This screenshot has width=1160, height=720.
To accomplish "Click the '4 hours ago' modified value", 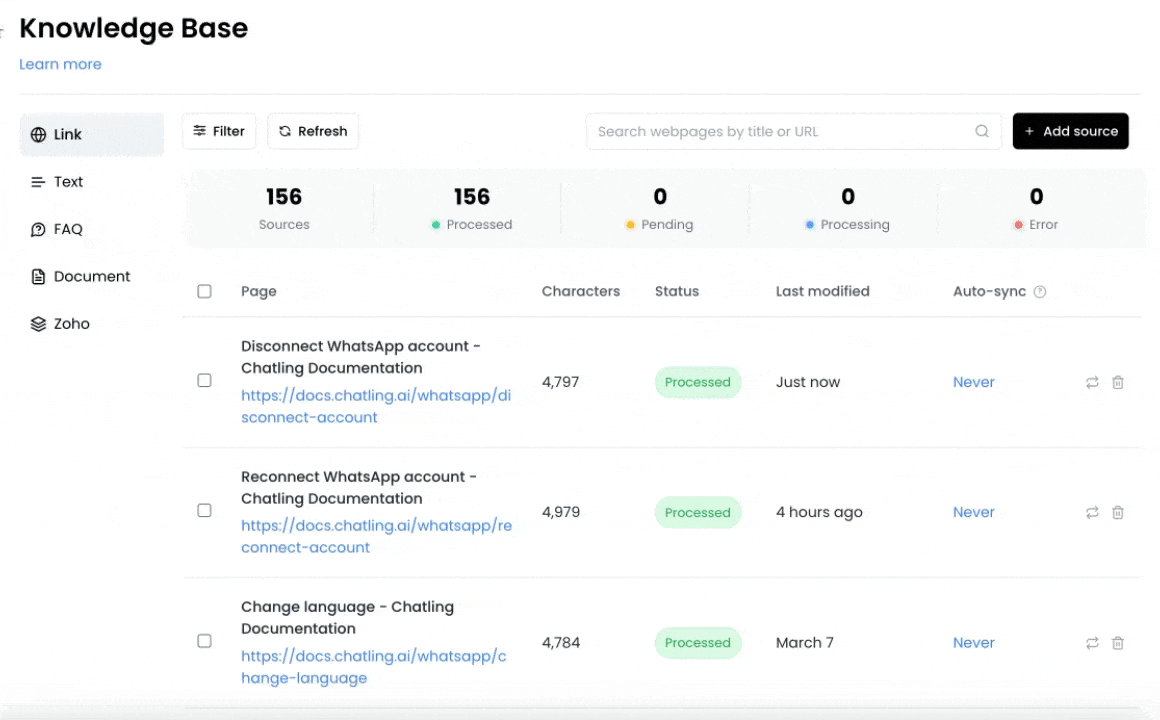I will pos(819,512).
